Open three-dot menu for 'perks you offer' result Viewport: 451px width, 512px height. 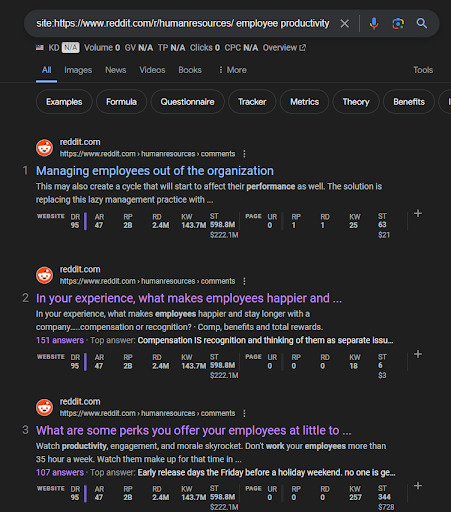tap(244, 413)
